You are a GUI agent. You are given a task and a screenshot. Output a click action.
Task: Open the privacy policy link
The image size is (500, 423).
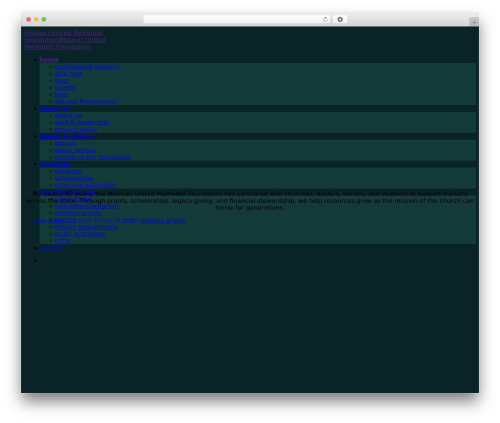pos(76,129)
